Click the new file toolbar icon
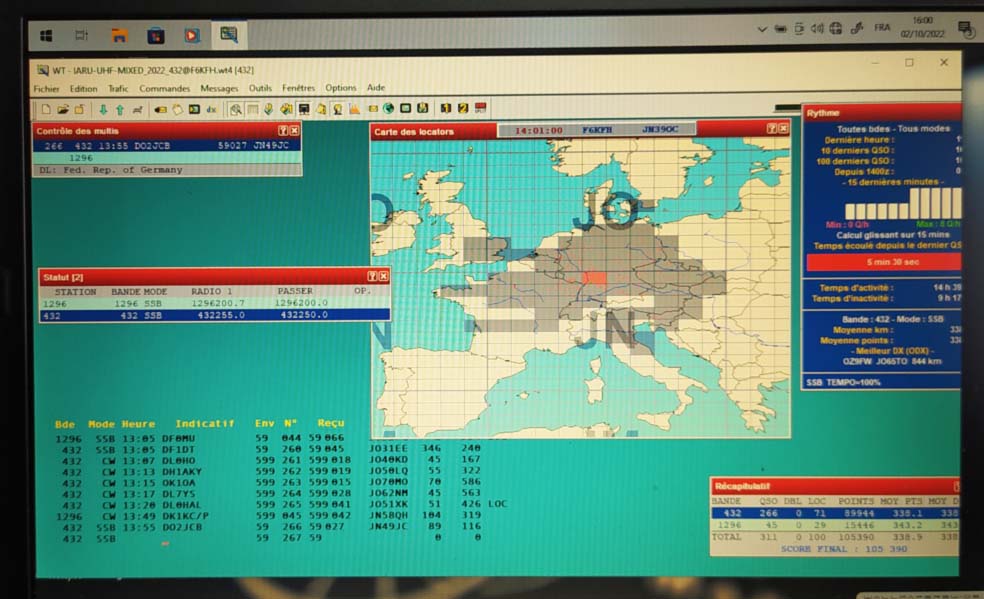Image resolution: width=984 pixels, height=599 pixels. [45, 109]
